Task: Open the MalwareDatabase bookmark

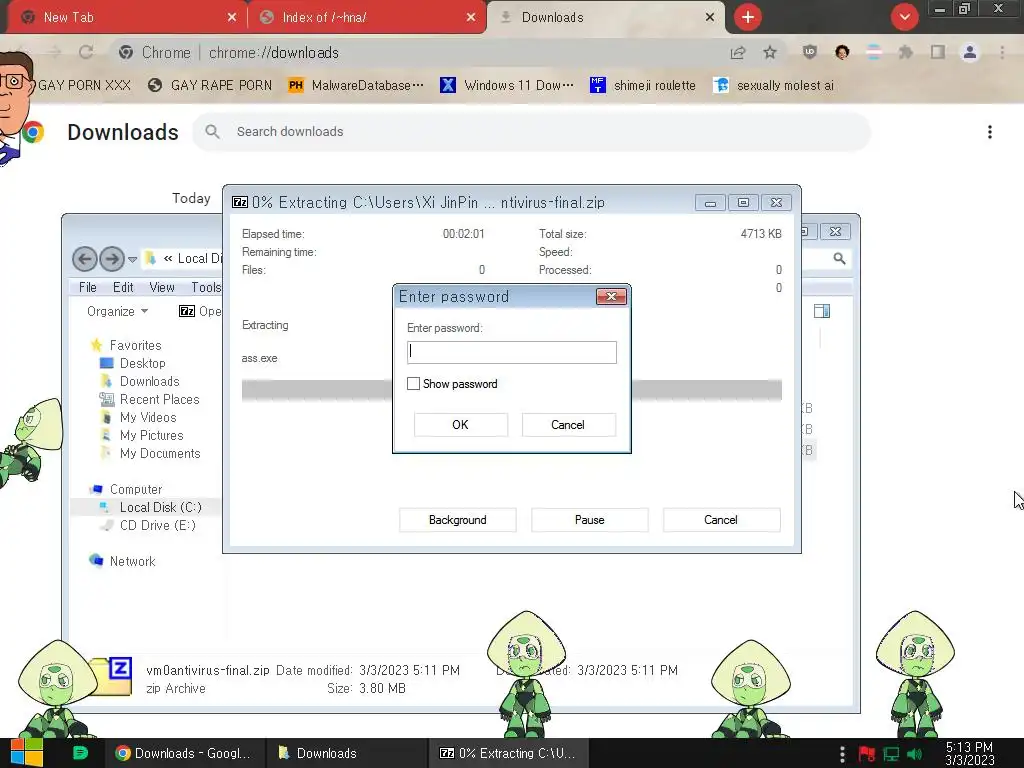Action: click(357, 86)
